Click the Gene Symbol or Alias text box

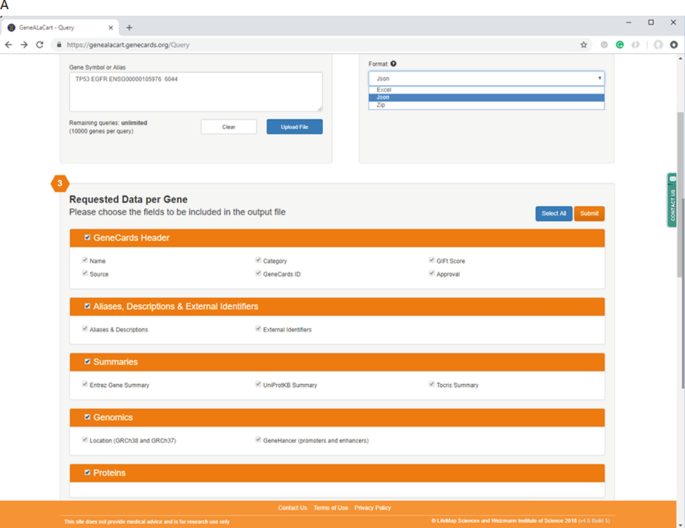196,91
